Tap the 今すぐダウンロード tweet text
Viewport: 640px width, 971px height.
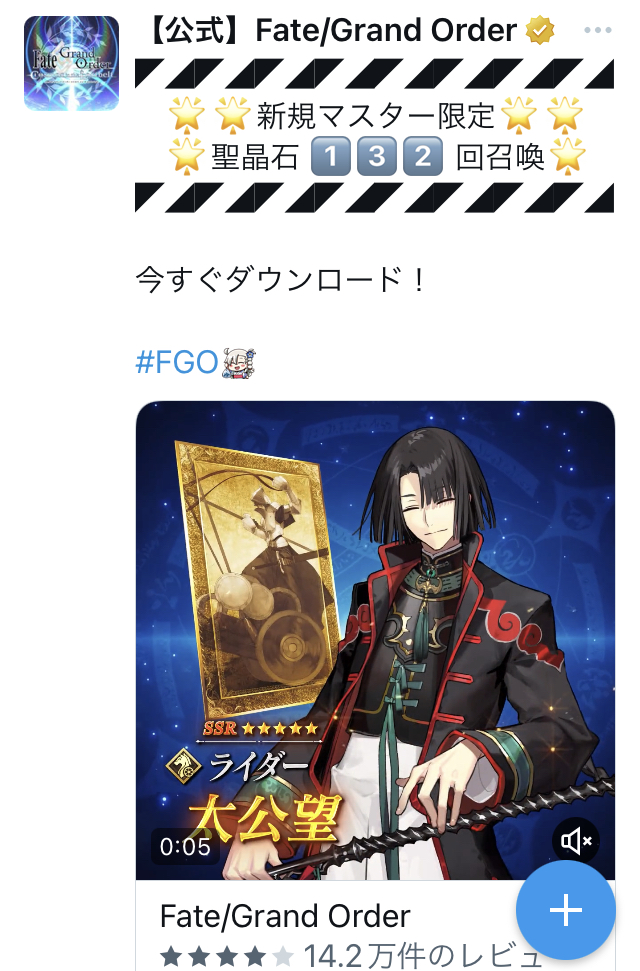coord(281,280)
